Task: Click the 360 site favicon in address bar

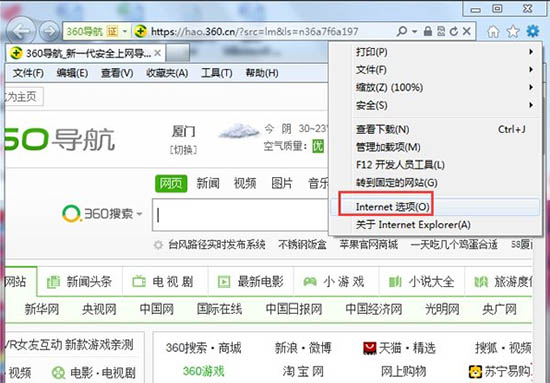Action: click(141, 32)
